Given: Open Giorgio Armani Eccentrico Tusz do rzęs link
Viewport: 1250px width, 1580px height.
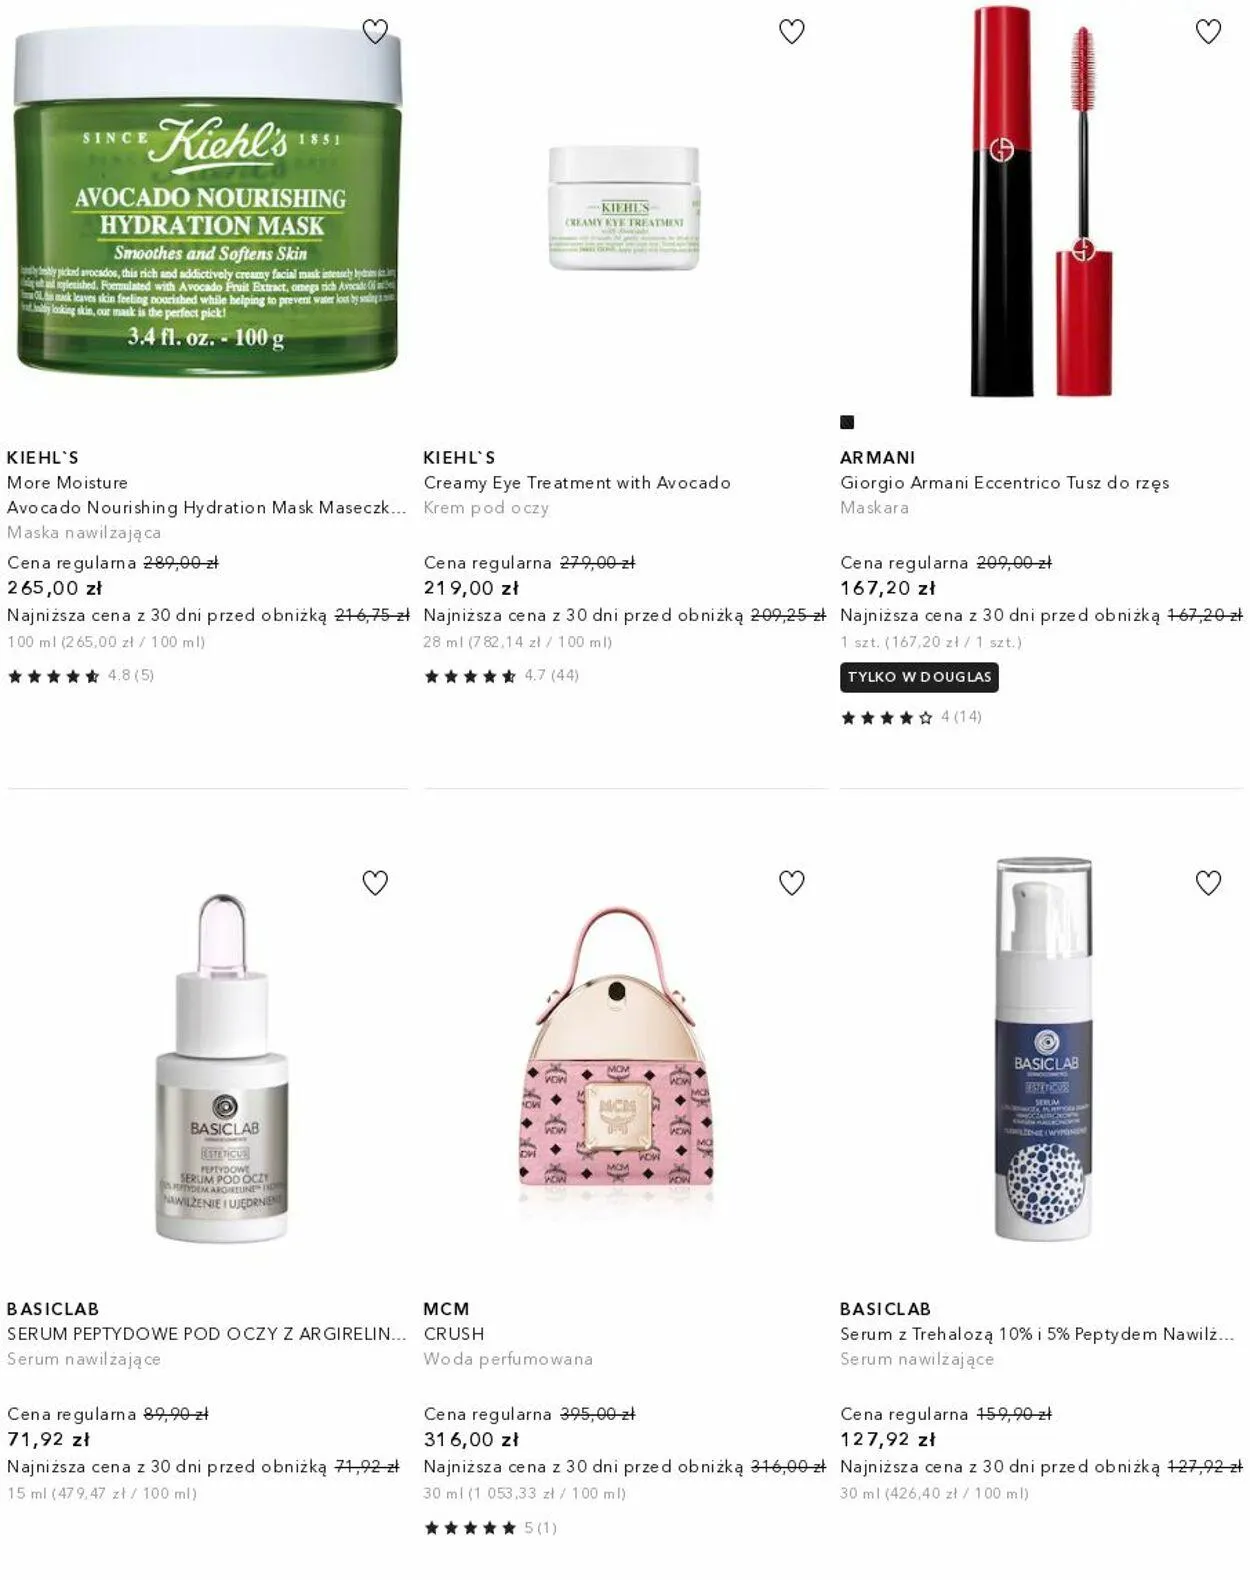Looking at the screenshot, I should pos(1004,482).
